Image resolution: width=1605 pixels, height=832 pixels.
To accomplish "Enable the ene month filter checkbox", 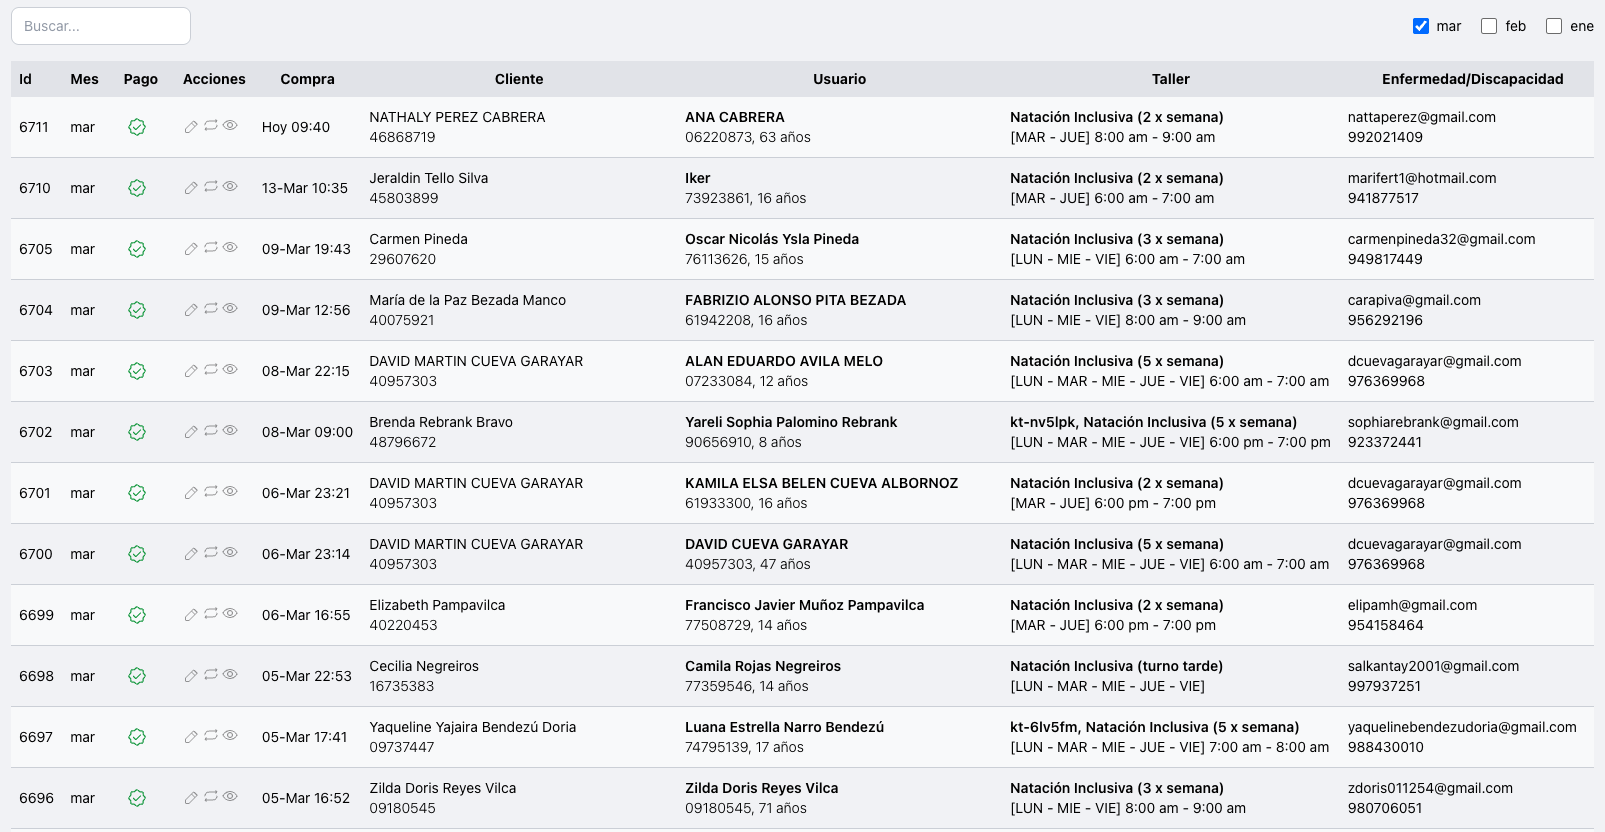I will coord(1554,26).
